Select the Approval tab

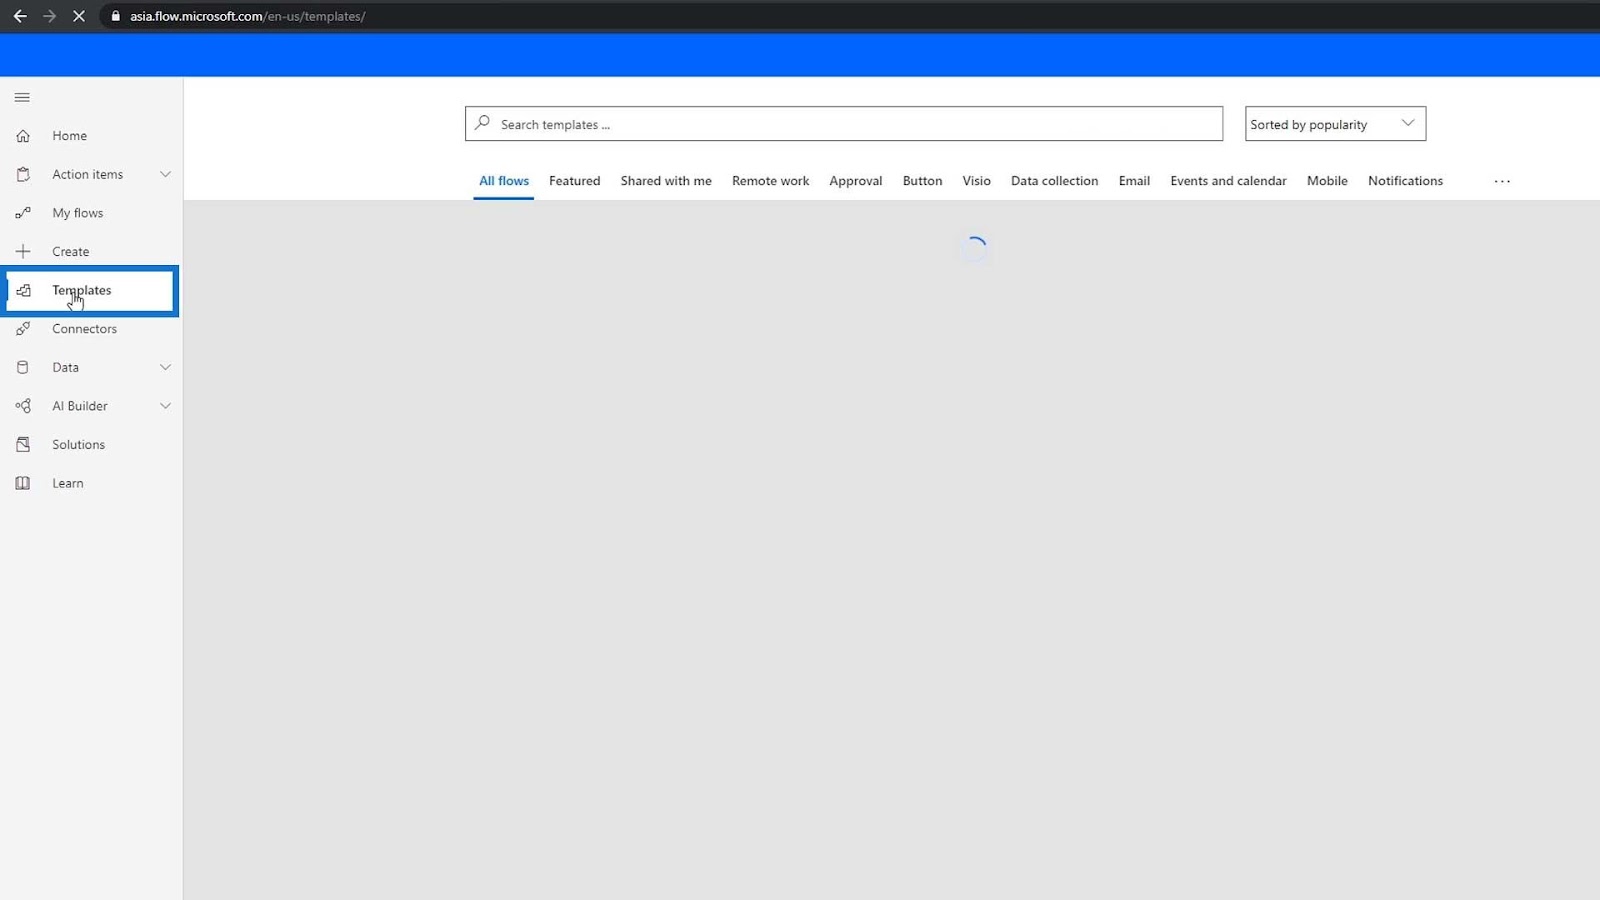856,181
